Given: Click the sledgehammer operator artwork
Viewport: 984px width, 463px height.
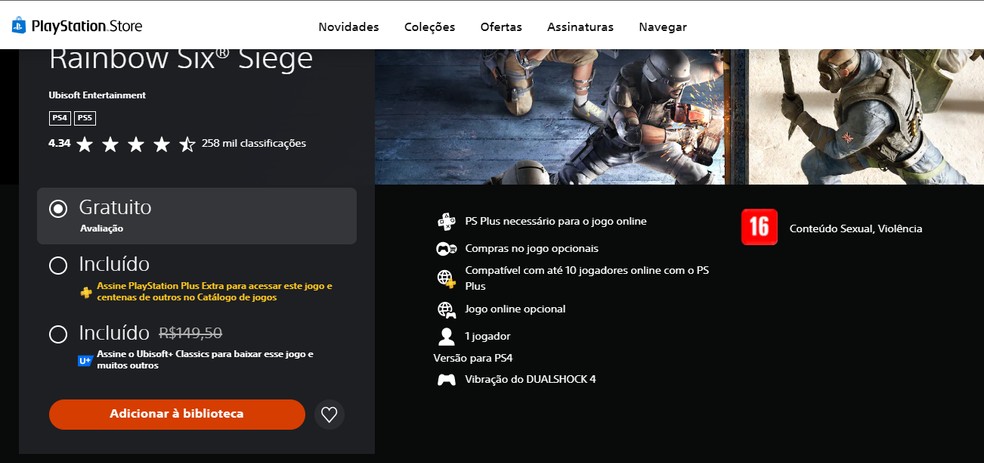Looking at the screenshot, I should click(867, 117).
